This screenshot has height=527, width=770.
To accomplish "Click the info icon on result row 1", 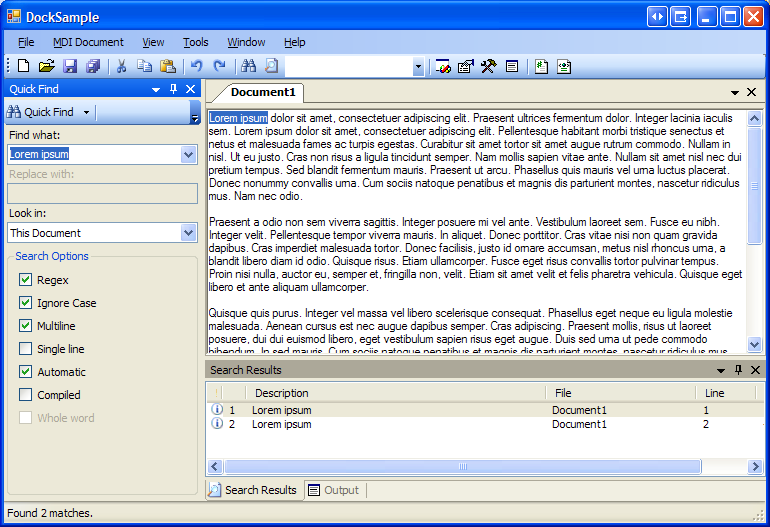I will [x=217, y=409].
